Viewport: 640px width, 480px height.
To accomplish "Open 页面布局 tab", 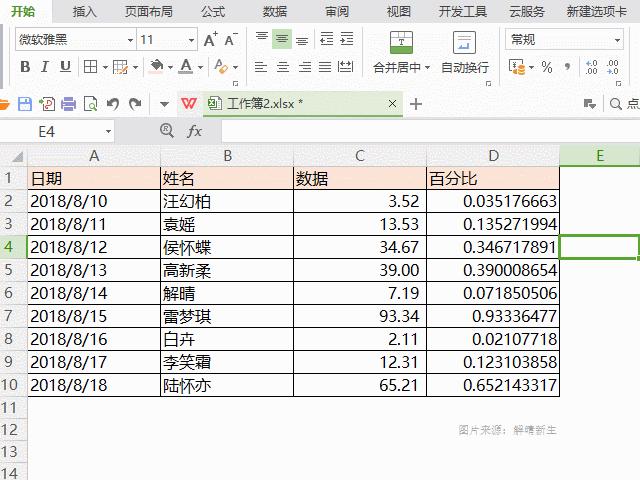I will pyautogui.click(x=149, y=11).
